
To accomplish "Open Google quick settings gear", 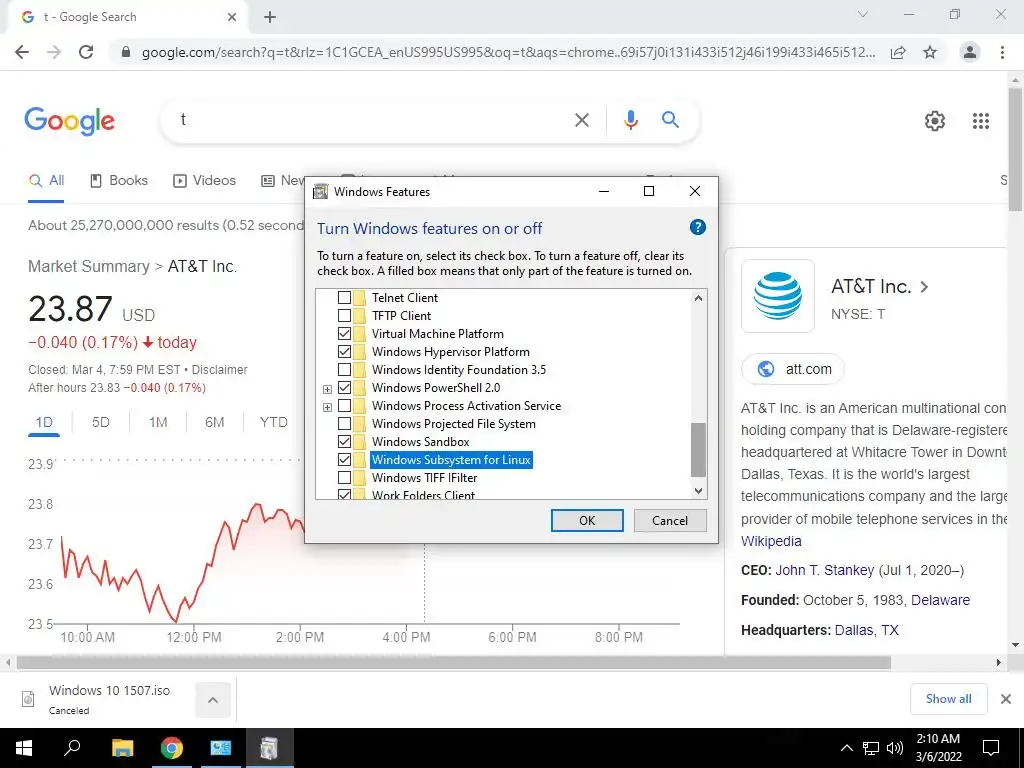I will click(935, 121).
